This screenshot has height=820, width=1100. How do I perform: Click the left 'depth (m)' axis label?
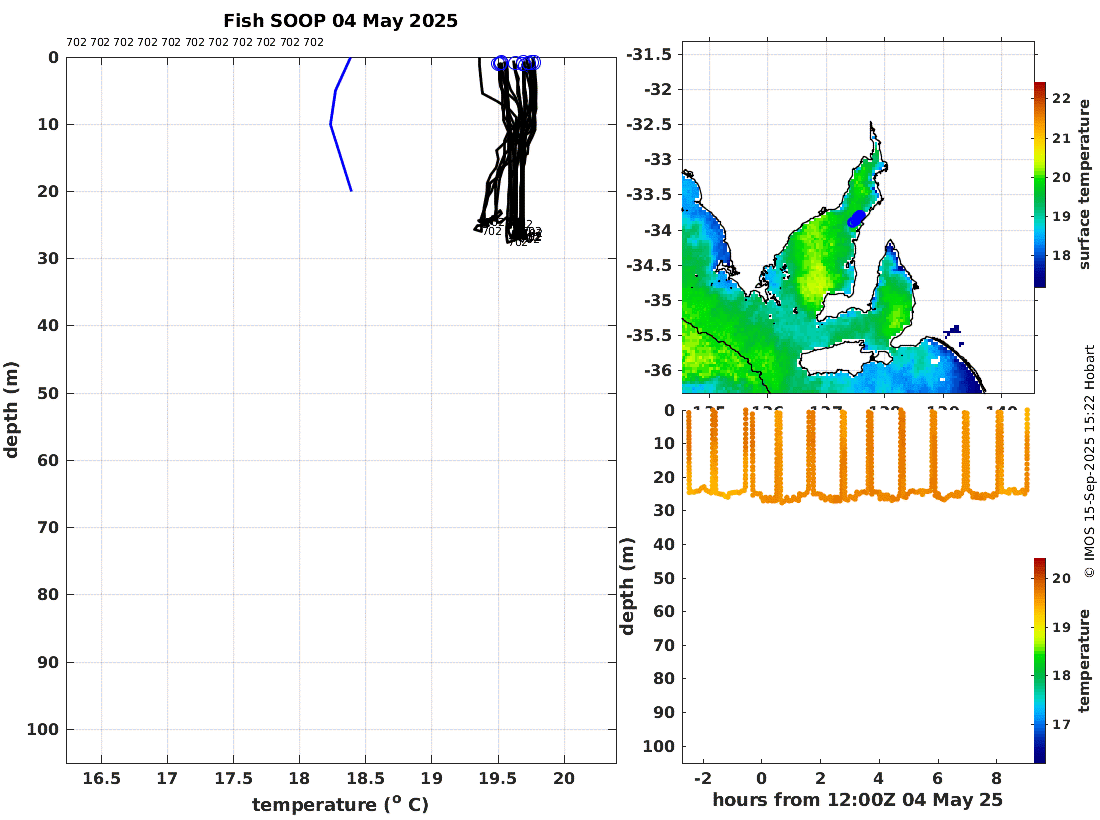pyautogui.click(x=11, y=410)
